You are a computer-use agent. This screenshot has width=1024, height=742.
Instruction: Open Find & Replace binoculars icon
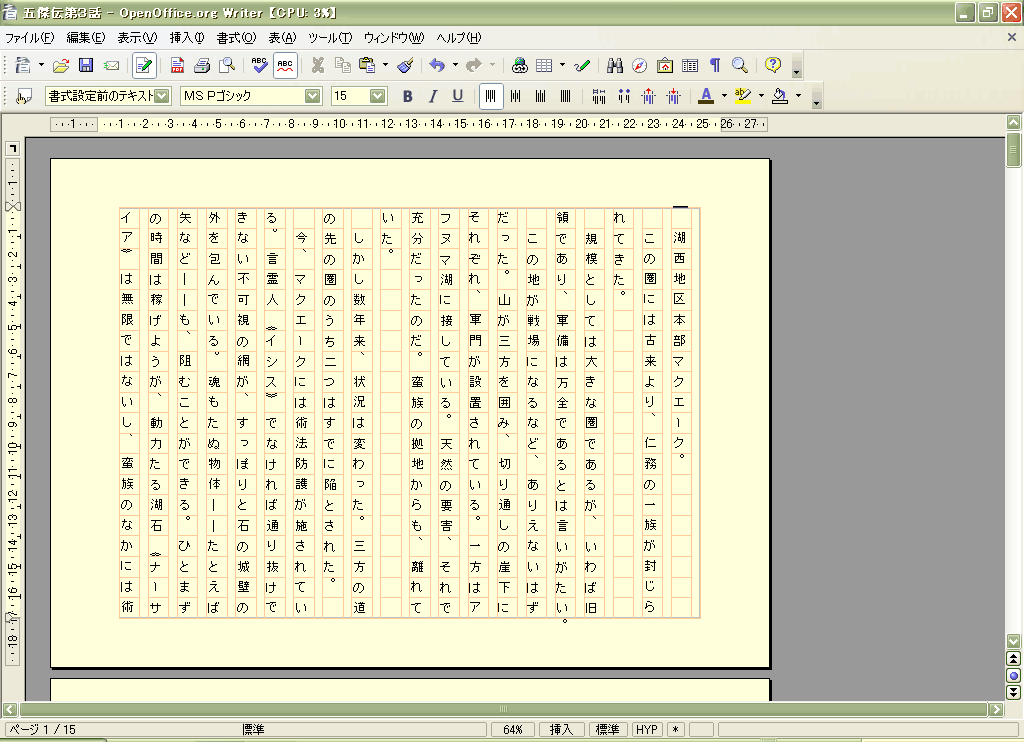click(615, 65)
